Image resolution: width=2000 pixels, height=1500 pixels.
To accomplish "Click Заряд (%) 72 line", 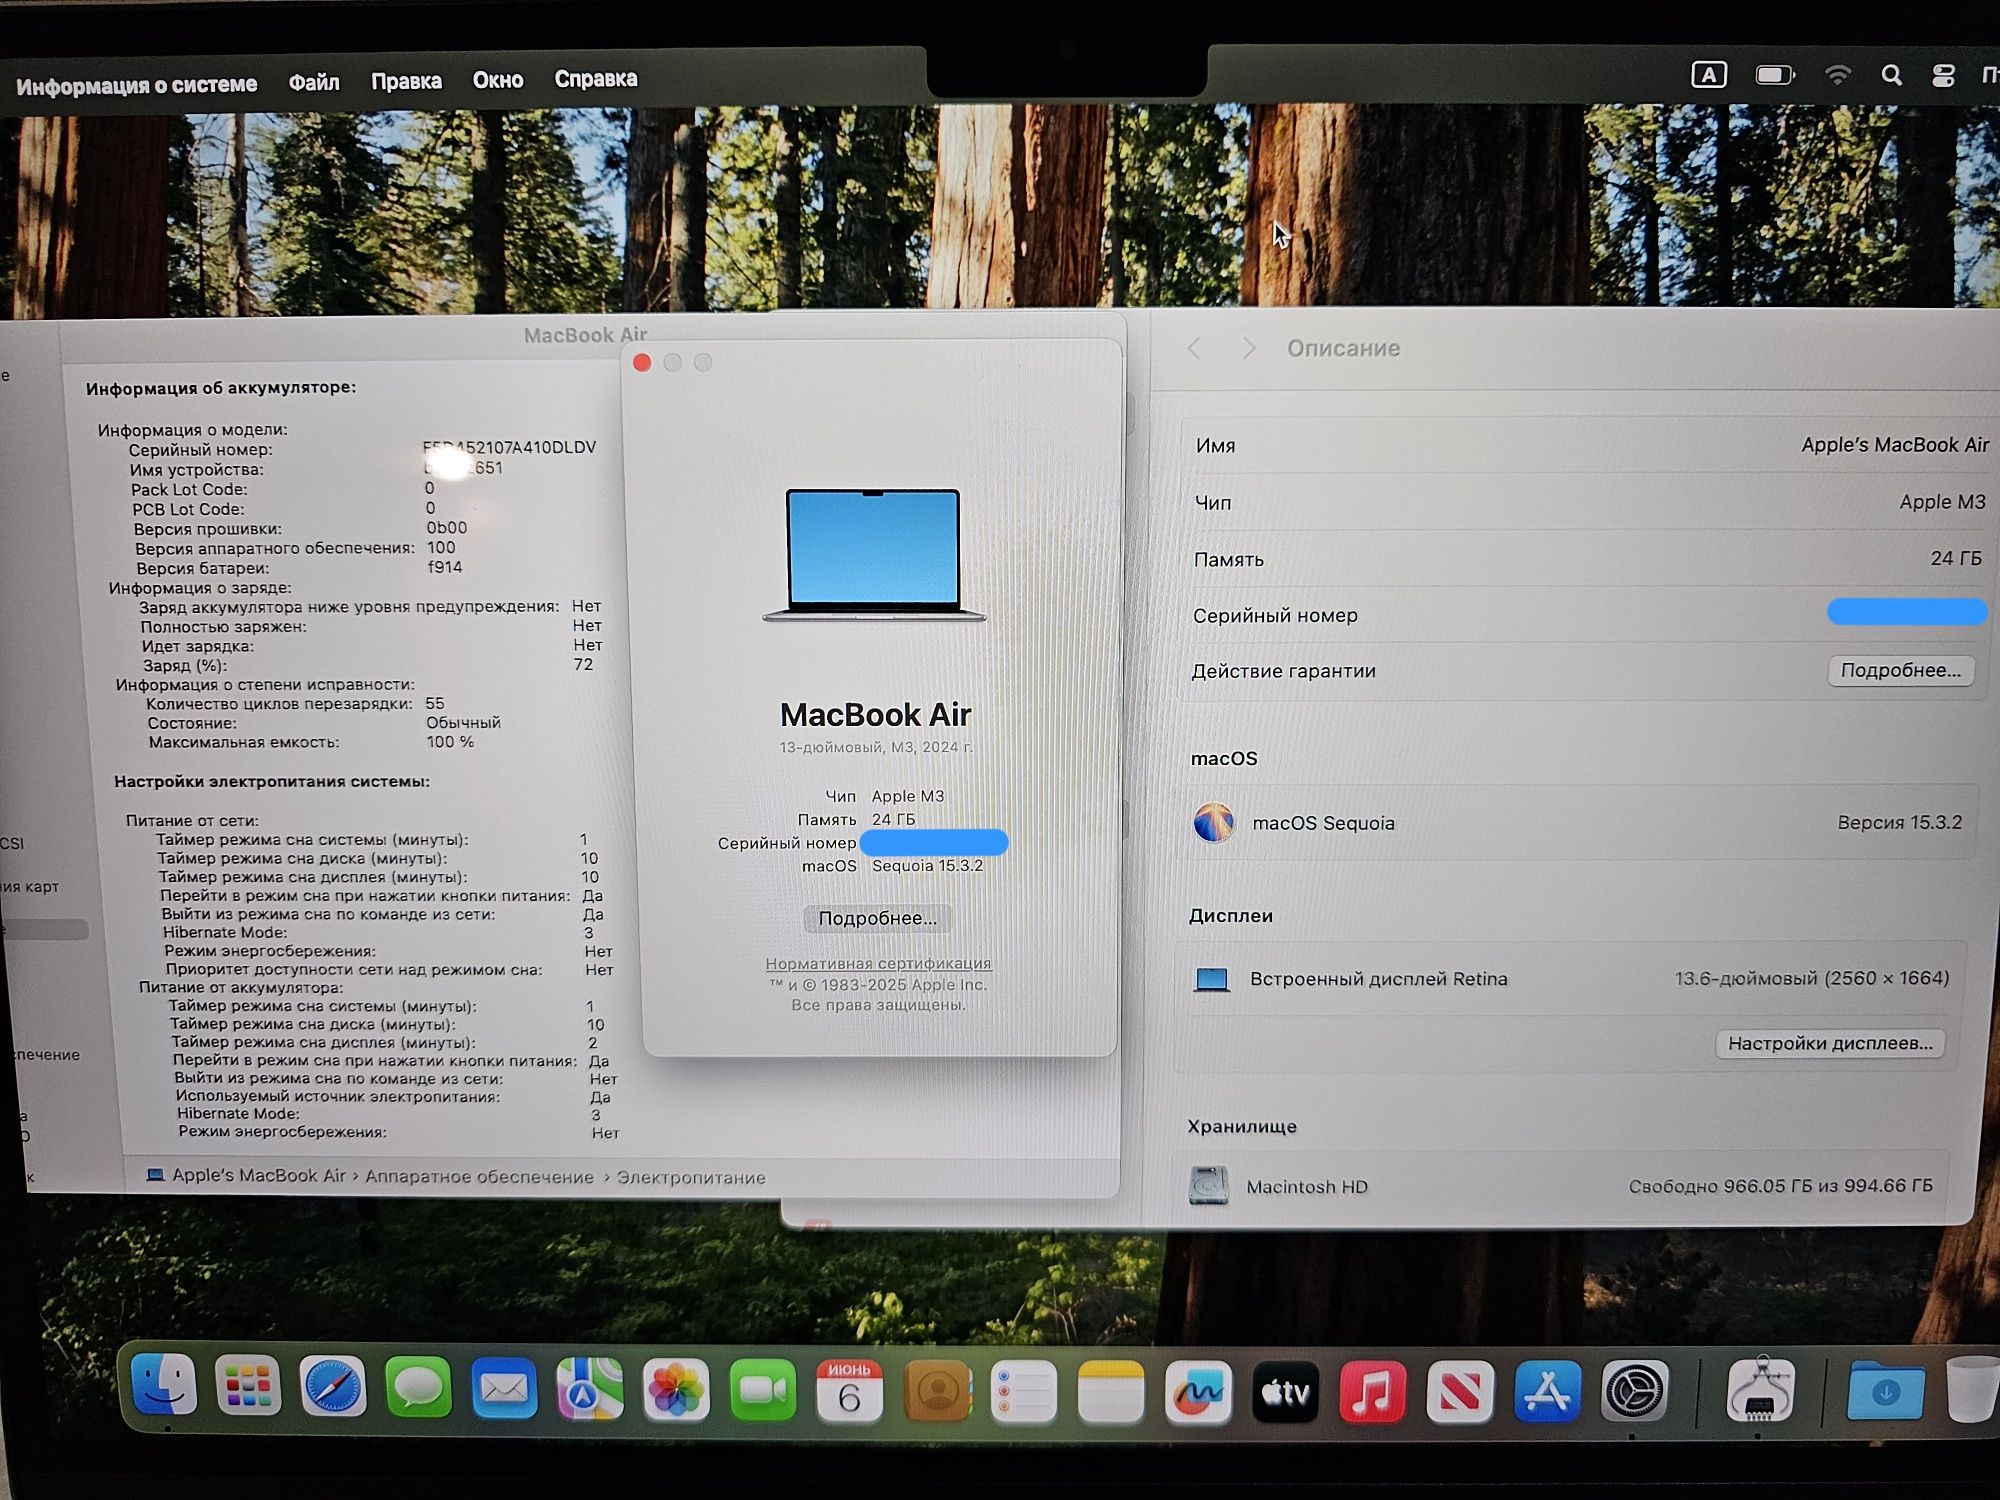I will (368, 665).
